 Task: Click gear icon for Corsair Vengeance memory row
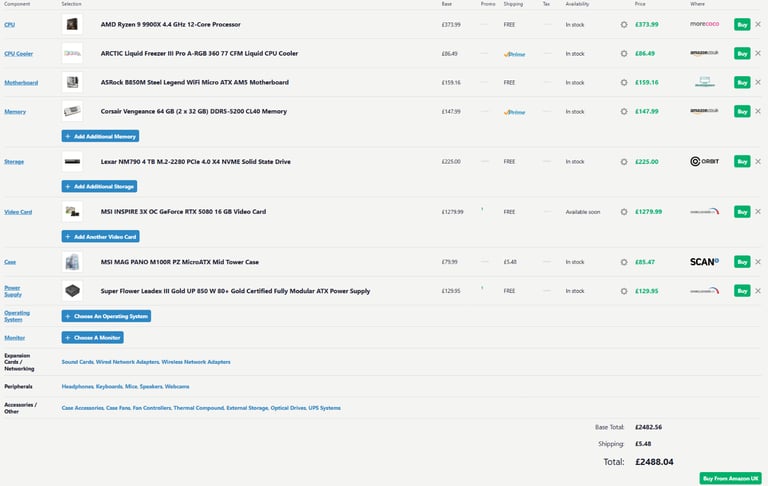pyautogui.click(x=624, y=111)
